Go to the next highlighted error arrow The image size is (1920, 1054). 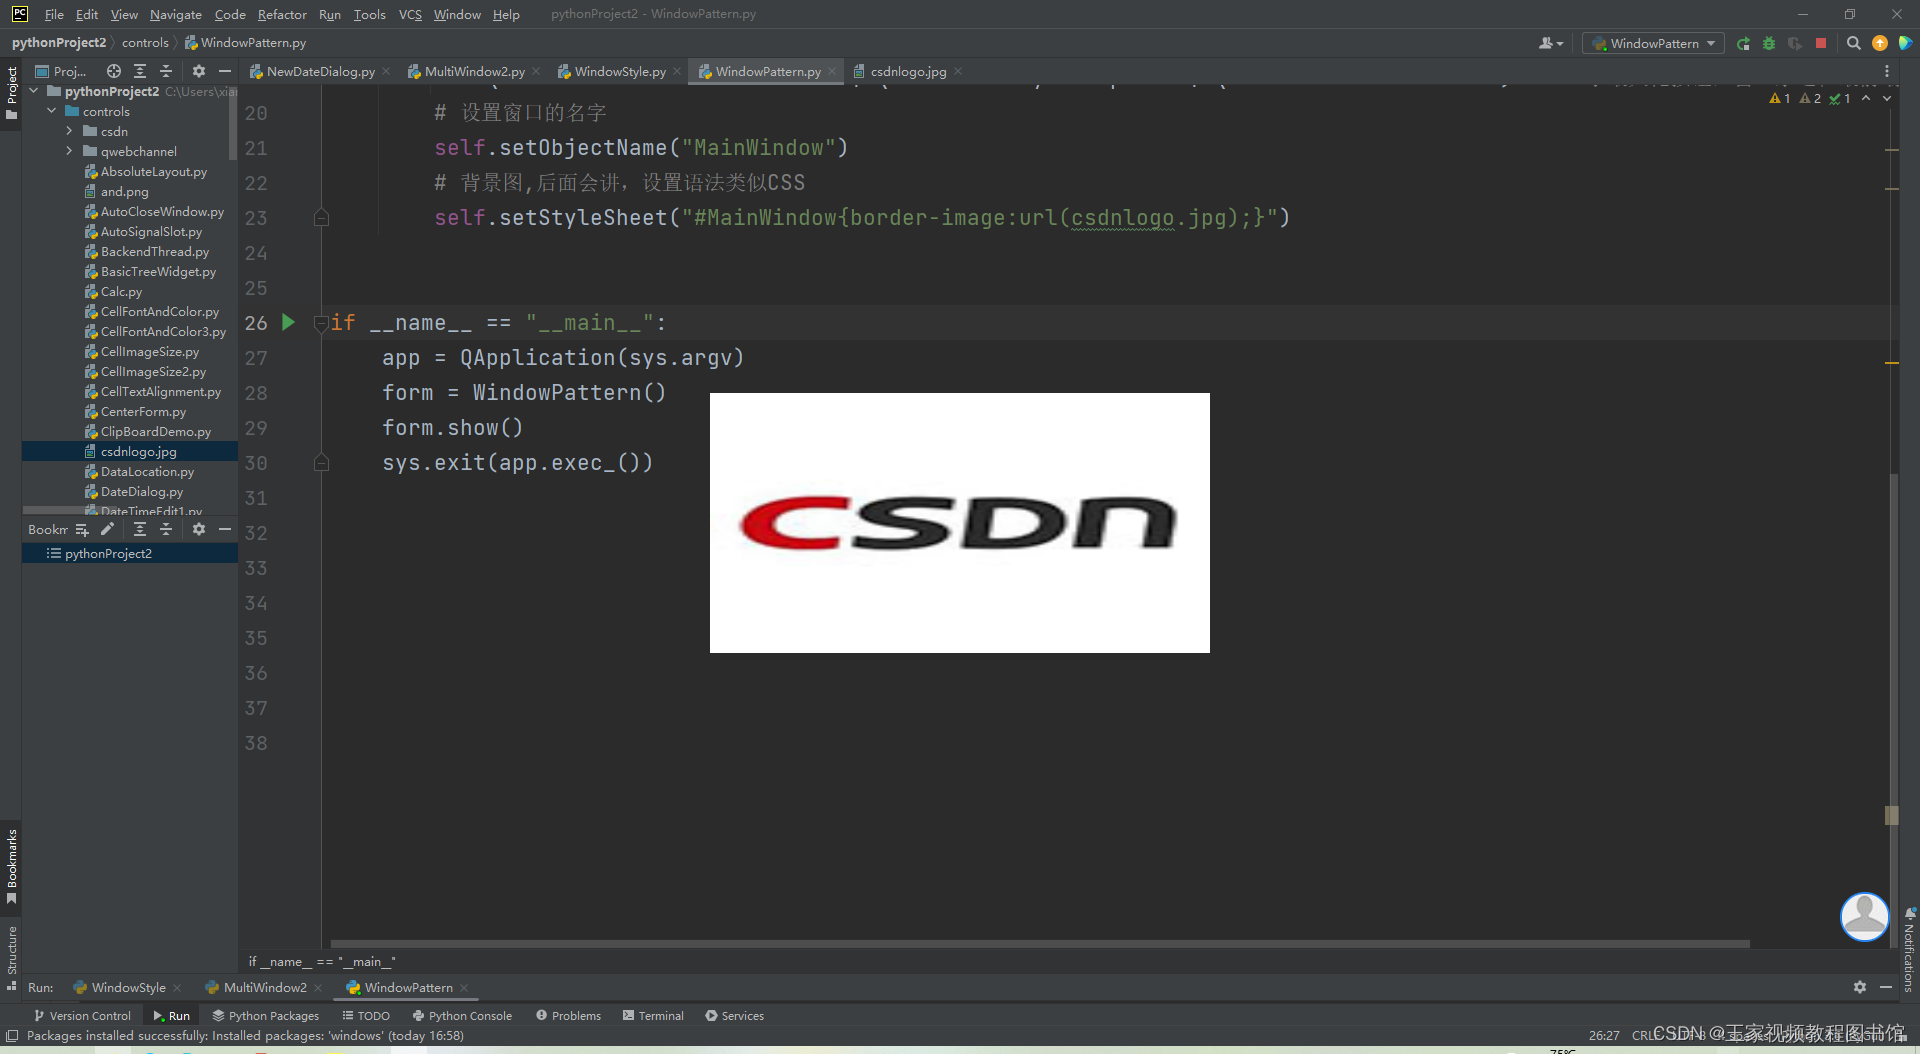point(1887,98)
